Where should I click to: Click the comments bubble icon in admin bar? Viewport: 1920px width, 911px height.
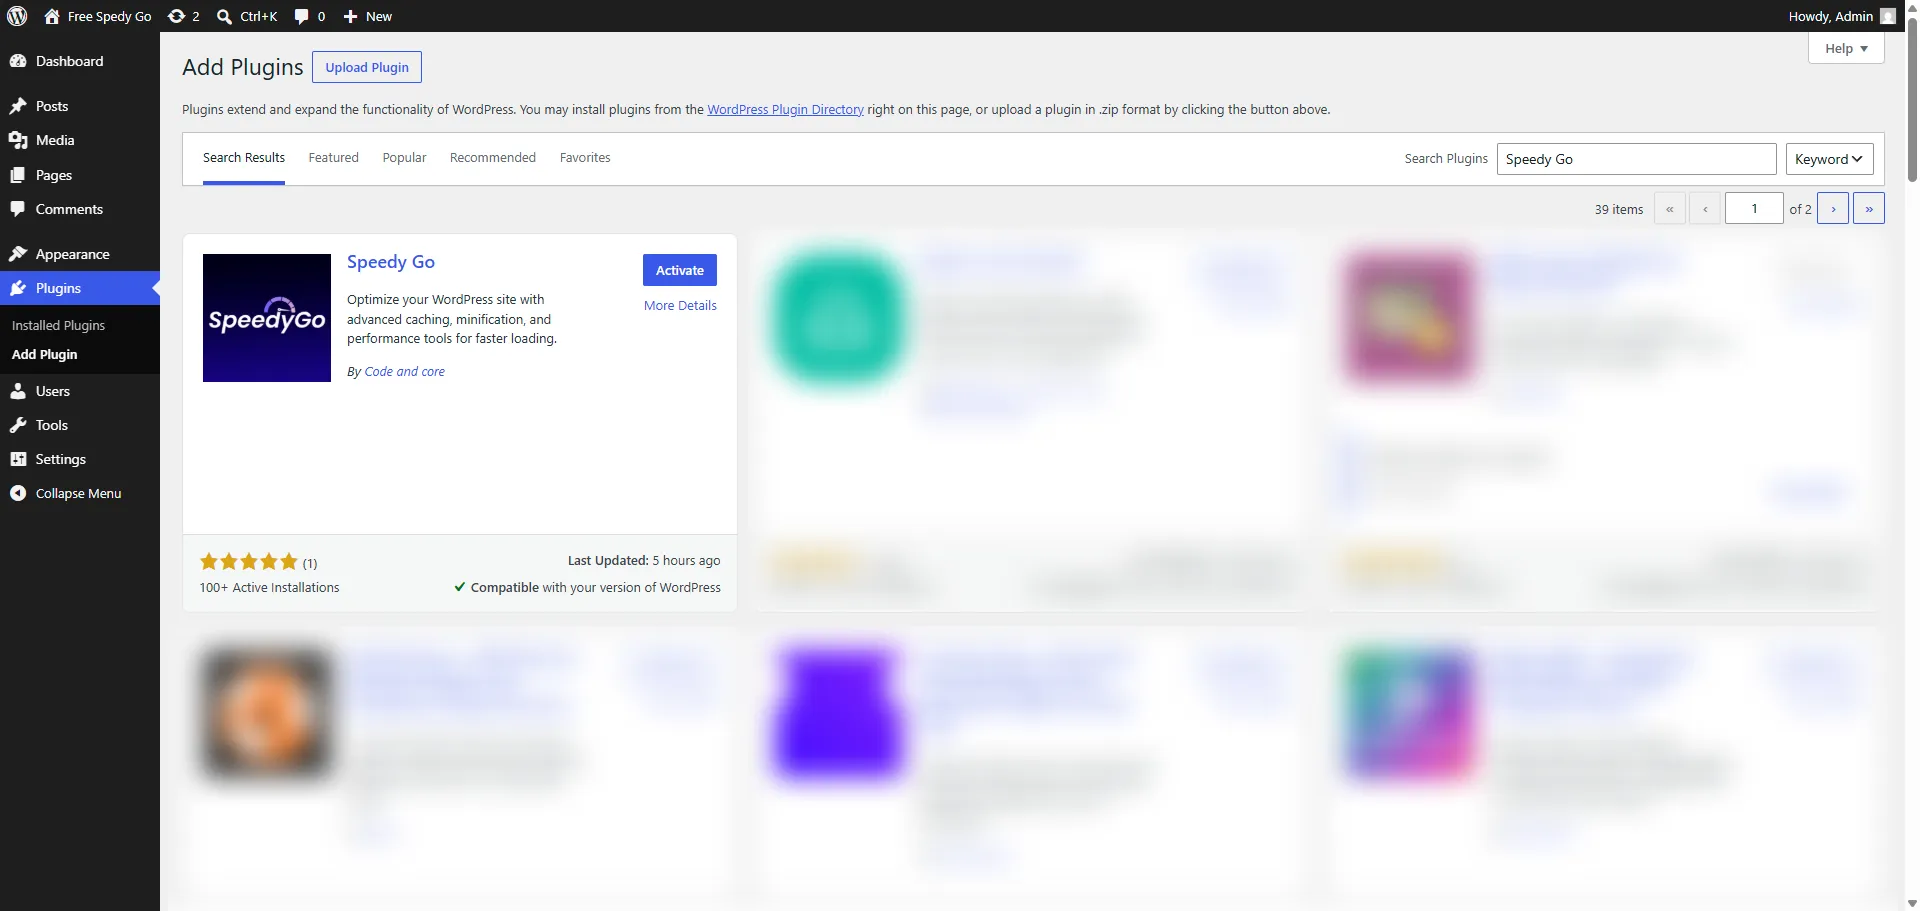(x=302, y=16)
